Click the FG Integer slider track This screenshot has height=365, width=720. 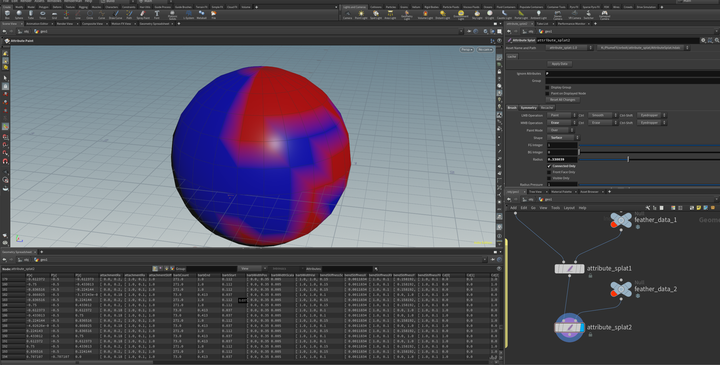point(649,145)
